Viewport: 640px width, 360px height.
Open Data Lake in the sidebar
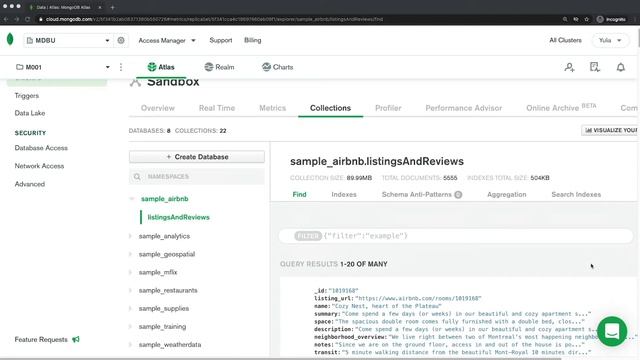(x=30, y=113)
